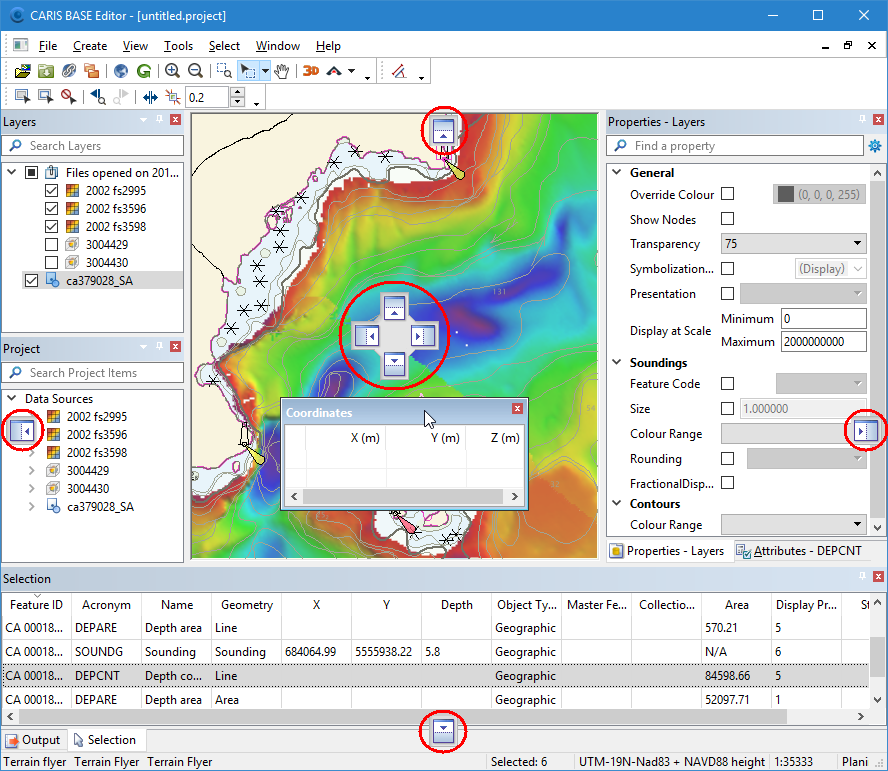Close the Coordinates window
The width and height of the screenshot is (888, 771).
point(517,409)
